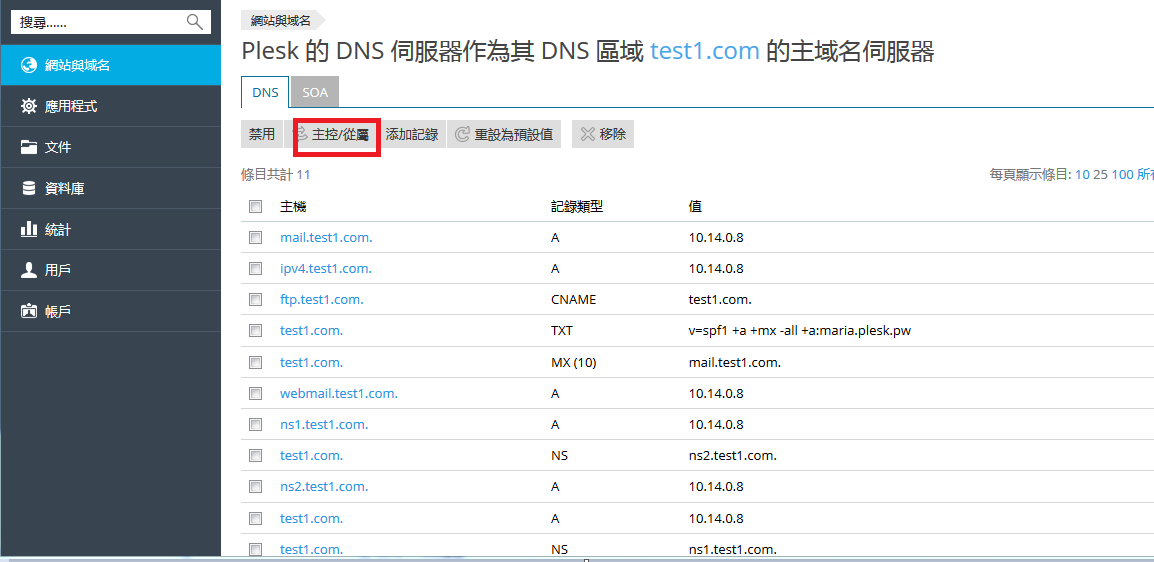Click the 條目共計 11 total count text
This screenshot has width=1154, height=562.
[x=276, y=175]
